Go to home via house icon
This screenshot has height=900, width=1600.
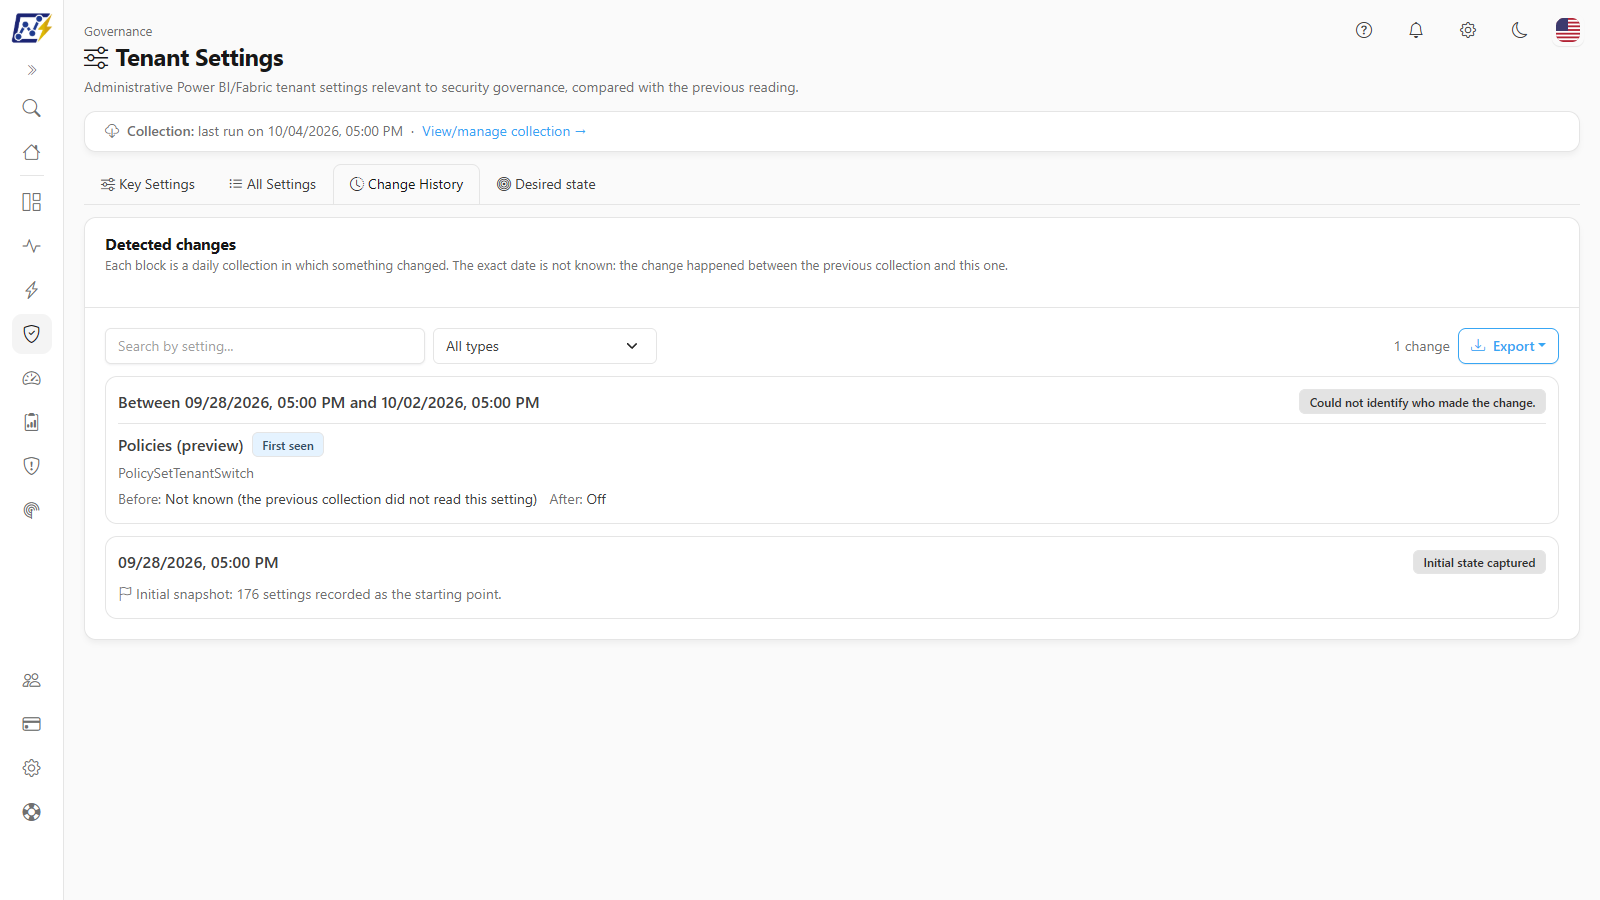click(x=32, y=152)
